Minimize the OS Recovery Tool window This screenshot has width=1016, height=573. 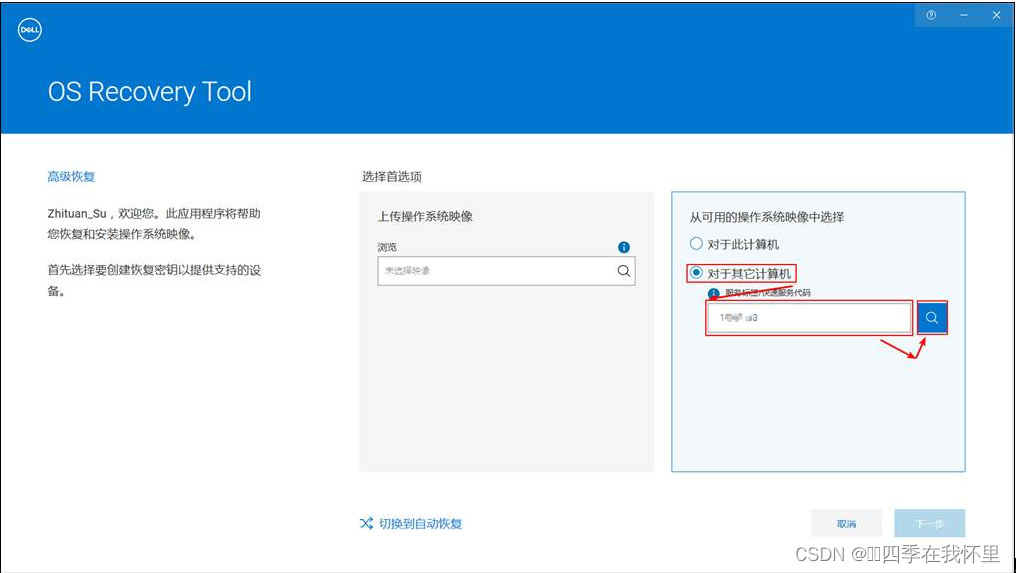tap(964, 15)
